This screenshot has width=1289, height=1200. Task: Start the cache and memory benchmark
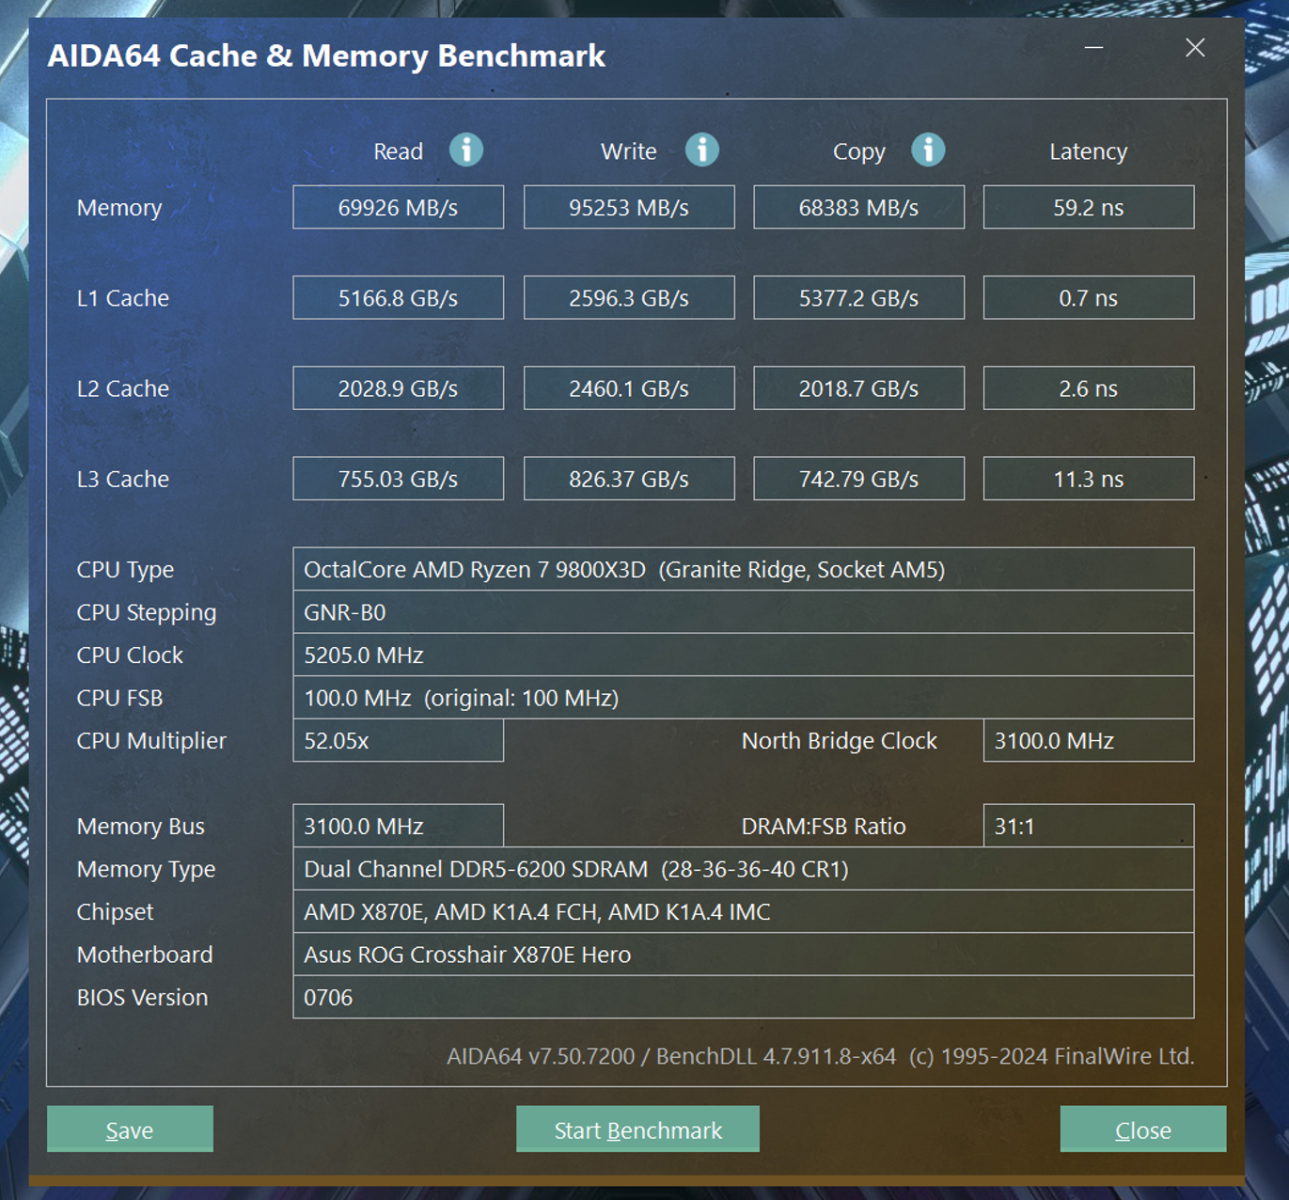(638, 1129)
